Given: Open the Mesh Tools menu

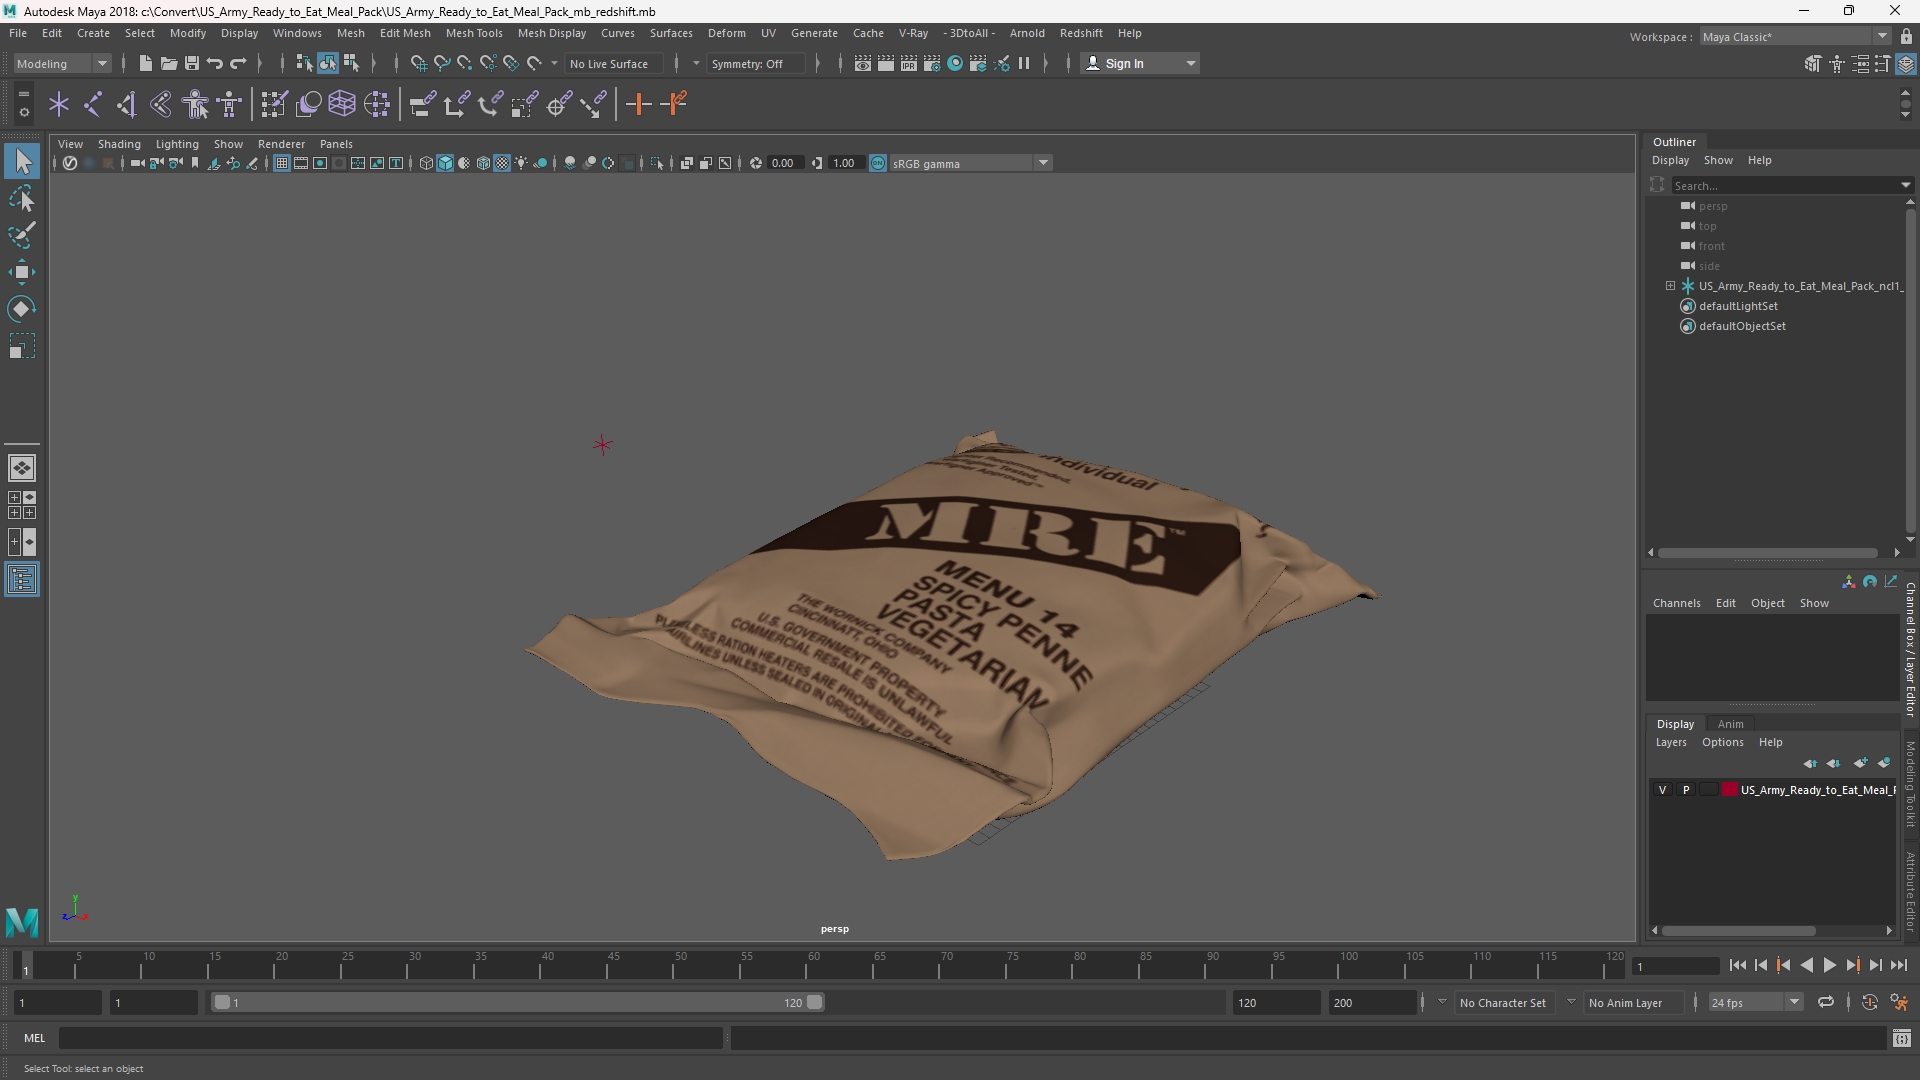Looking at the screenshot, I should 474,33.
